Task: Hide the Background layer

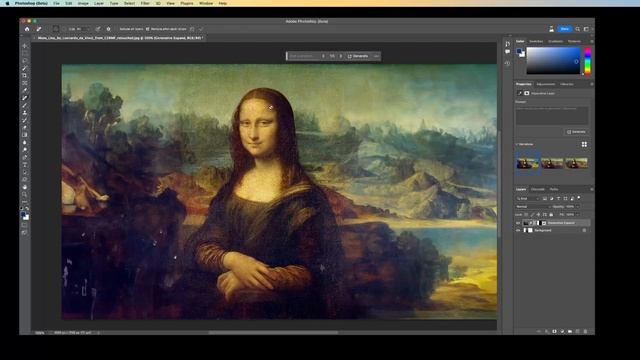Action: [x=518, y=230]
